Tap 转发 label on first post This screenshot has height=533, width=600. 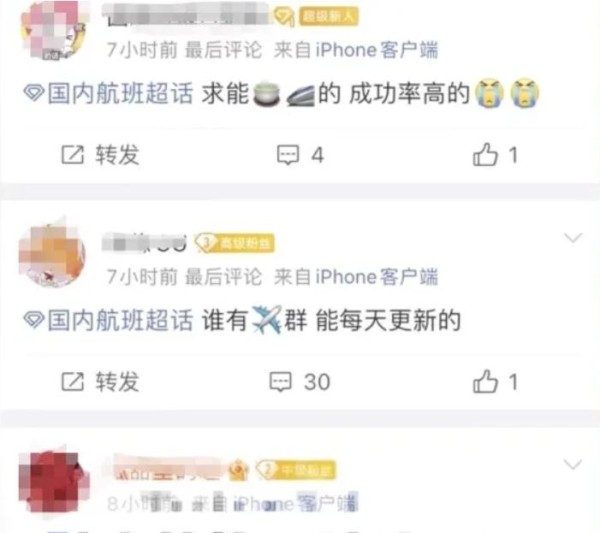pos(117,155)
